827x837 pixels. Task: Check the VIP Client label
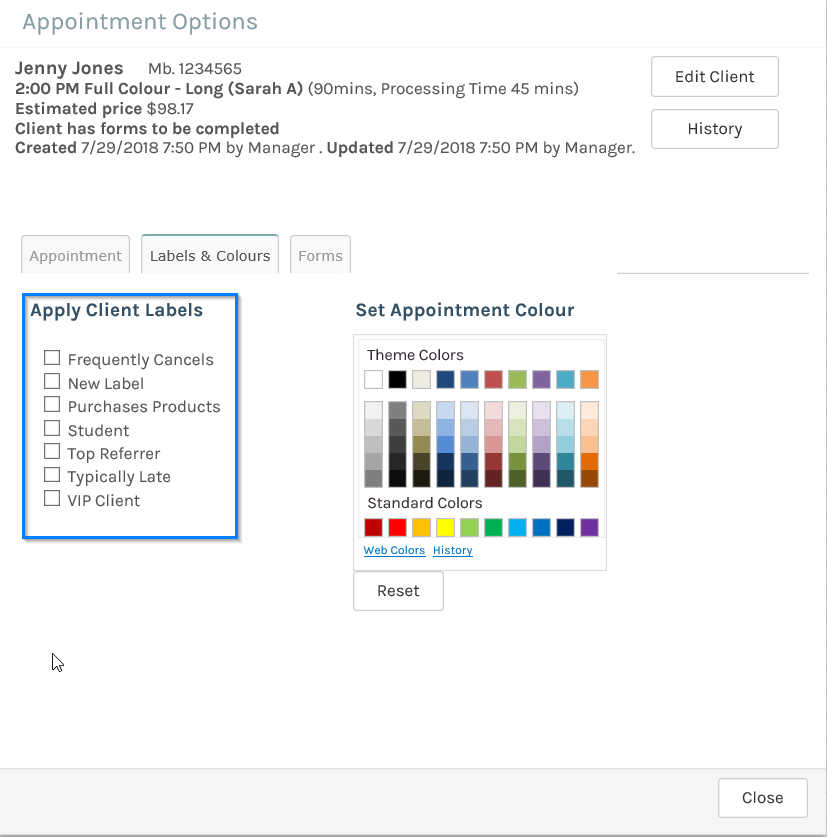coord(52,497)
